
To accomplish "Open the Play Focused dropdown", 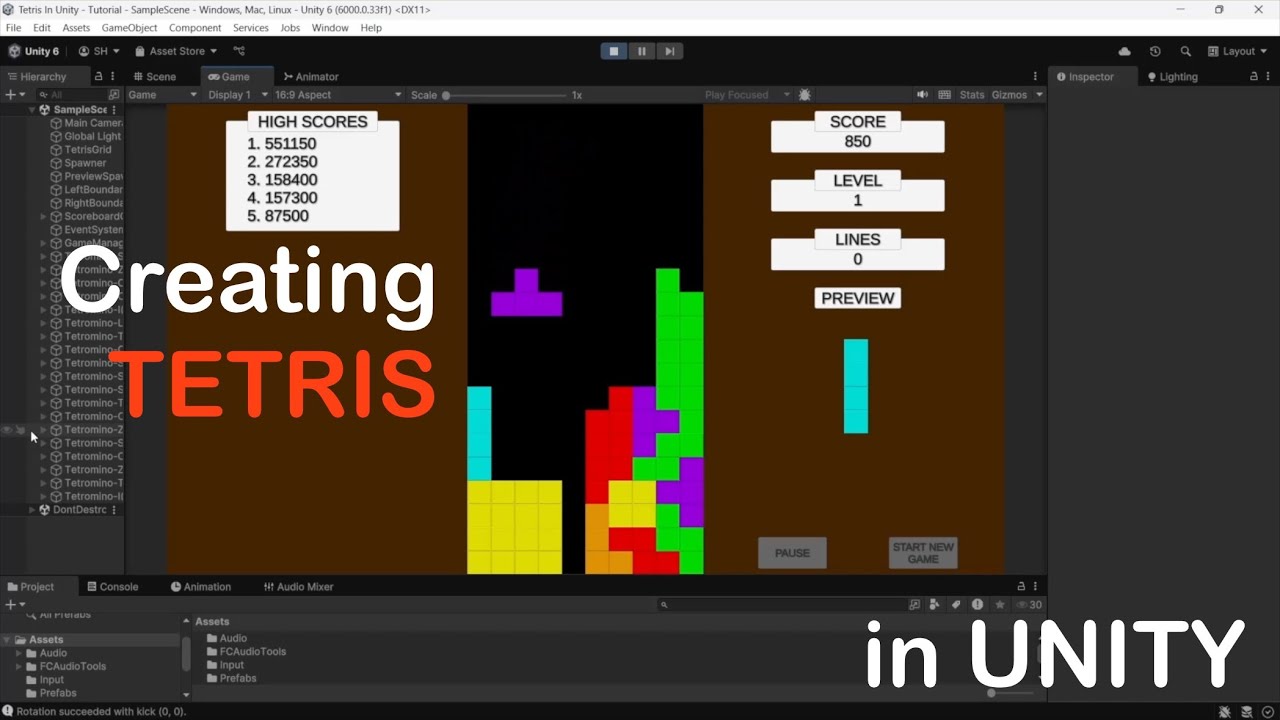I will coord(747,95).
